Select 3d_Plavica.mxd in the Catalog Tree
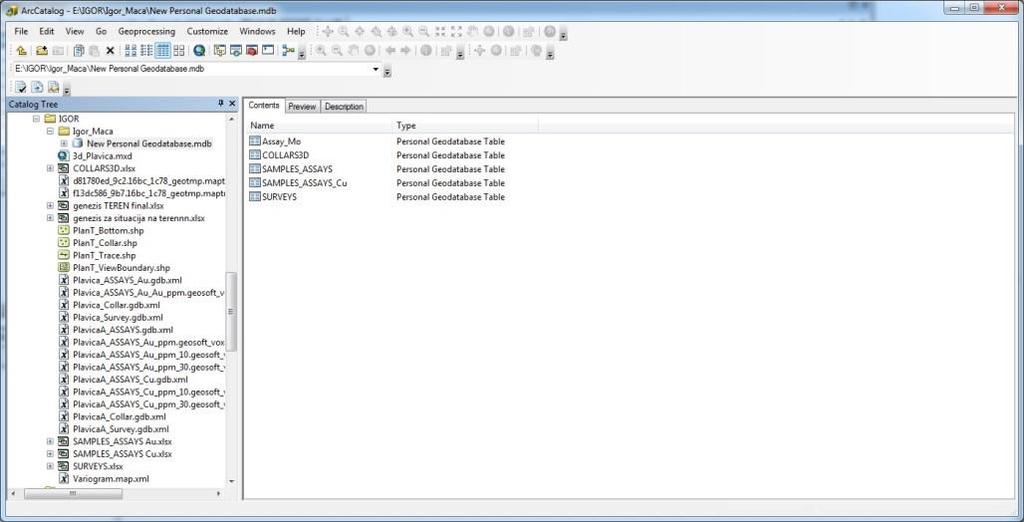 pyautogui.click(x=102, y=156)
